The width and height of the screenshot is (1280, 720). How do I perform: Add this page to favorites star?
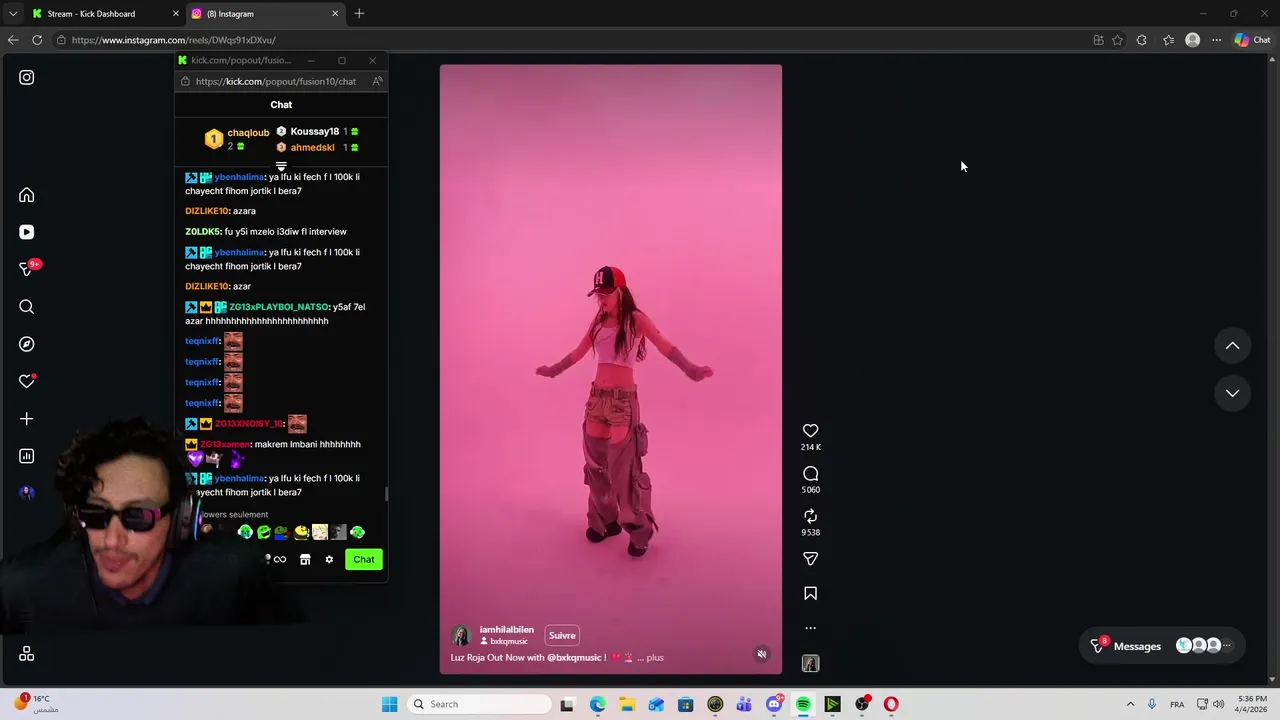tap(1117, 40)
